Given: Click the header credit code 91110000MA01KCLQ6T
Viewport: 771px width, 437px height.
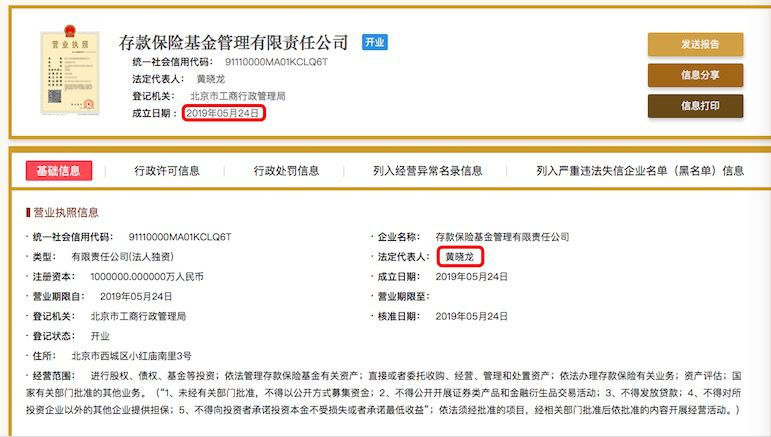Looking at the screenshot, I should point(276,62).
